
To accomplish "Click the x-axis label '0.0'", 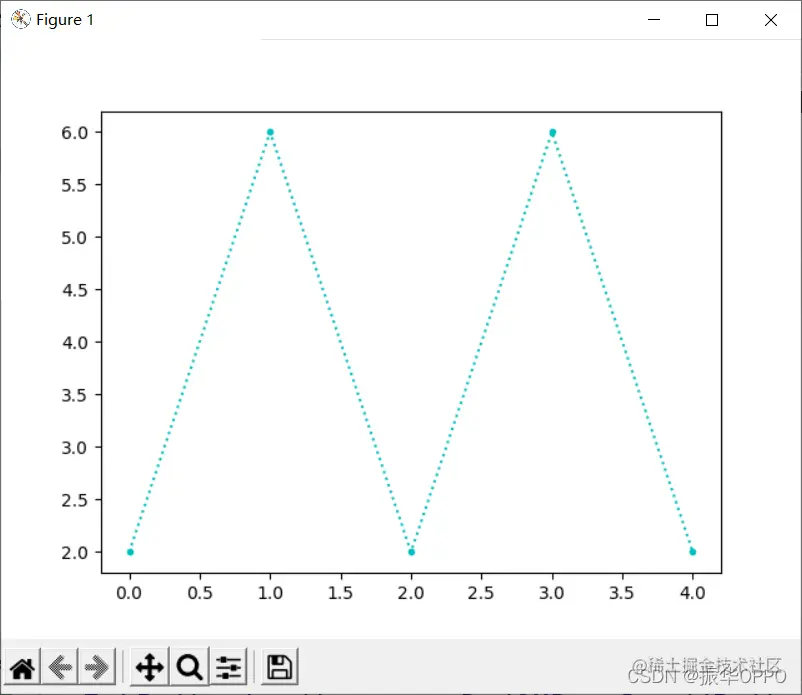I will click(x=129, y=593).
